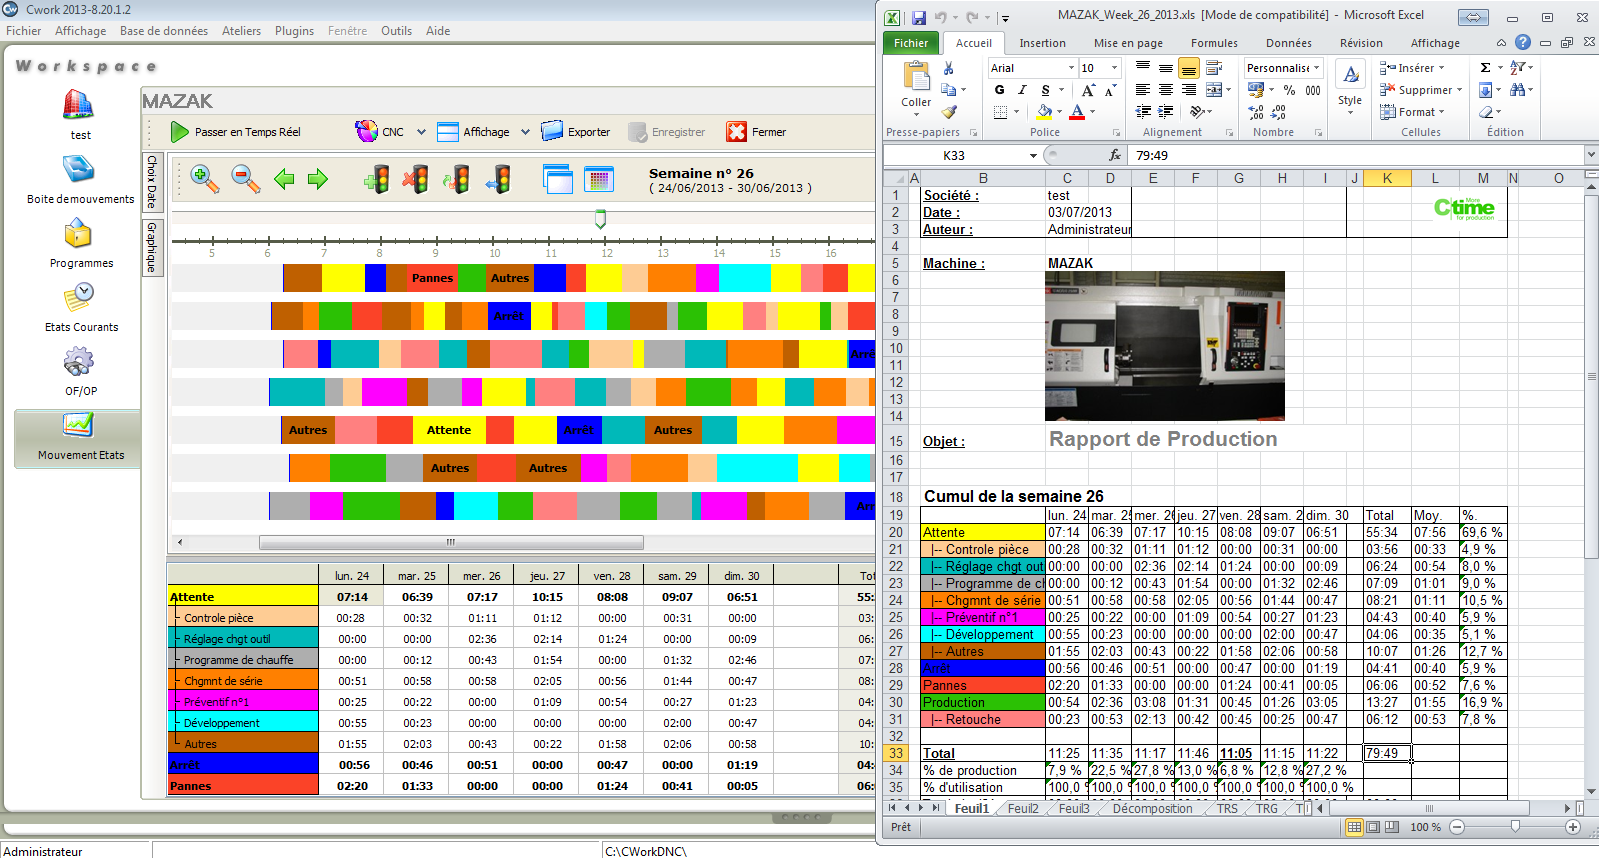
Task: Click the binoculars Find icon in Excel
Action: 1518,90
